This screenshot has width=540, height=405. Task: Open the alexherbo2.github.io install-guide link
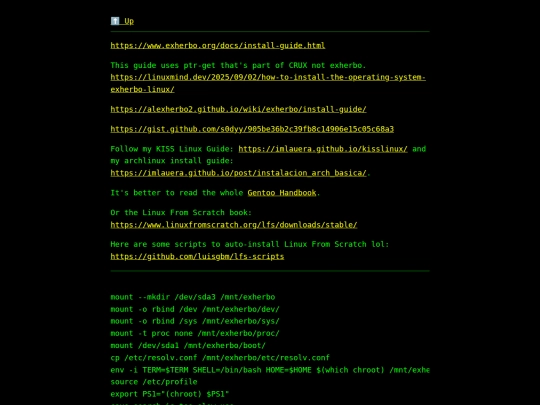point(238,109)
